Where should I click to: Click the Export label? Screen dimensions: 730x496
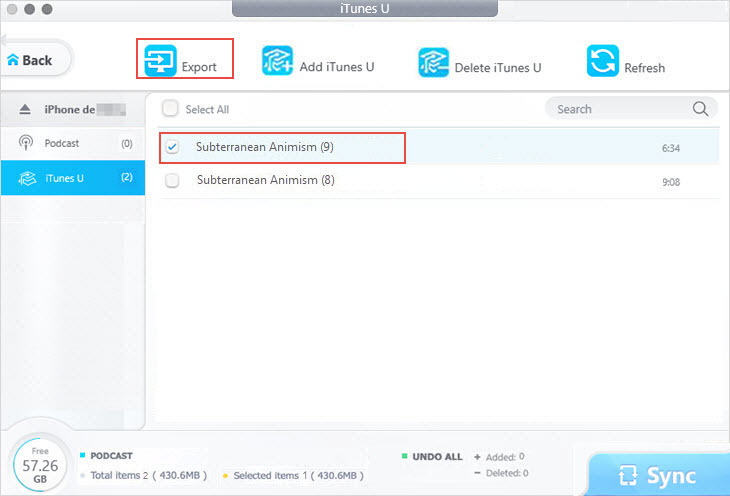click(199, 67)
